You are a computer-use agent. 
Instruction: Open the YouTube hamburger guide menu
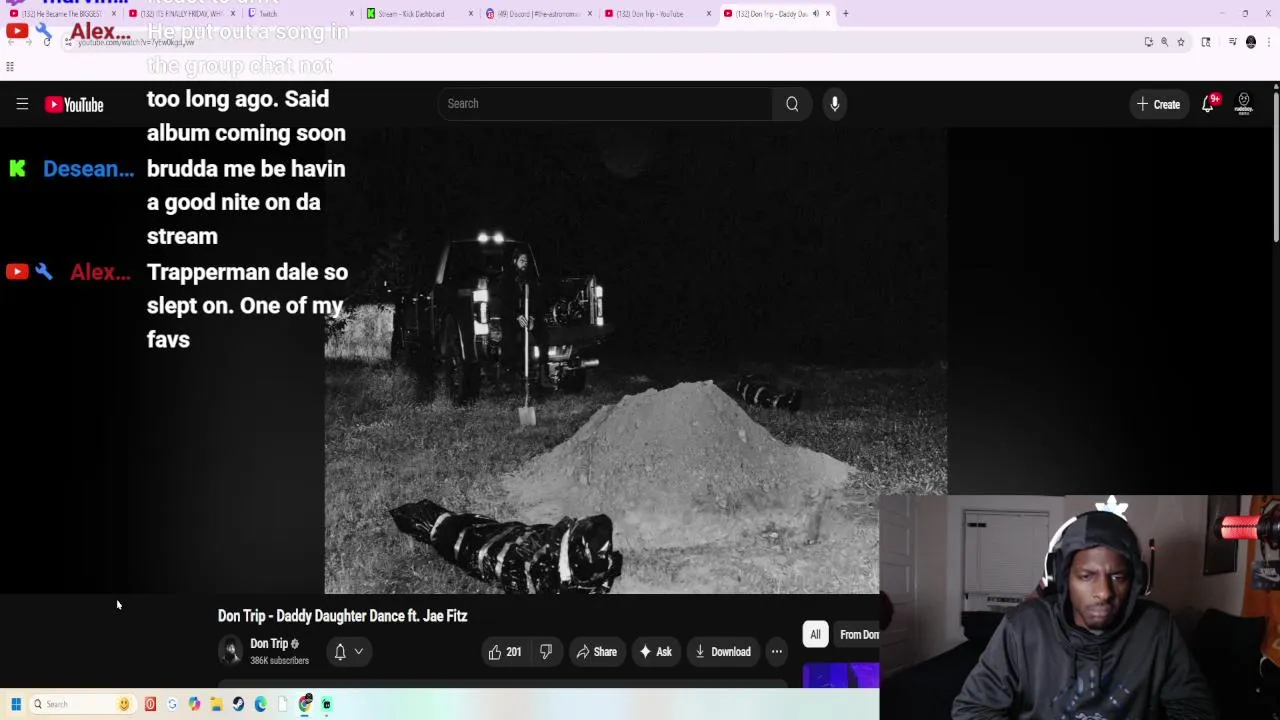22,104
